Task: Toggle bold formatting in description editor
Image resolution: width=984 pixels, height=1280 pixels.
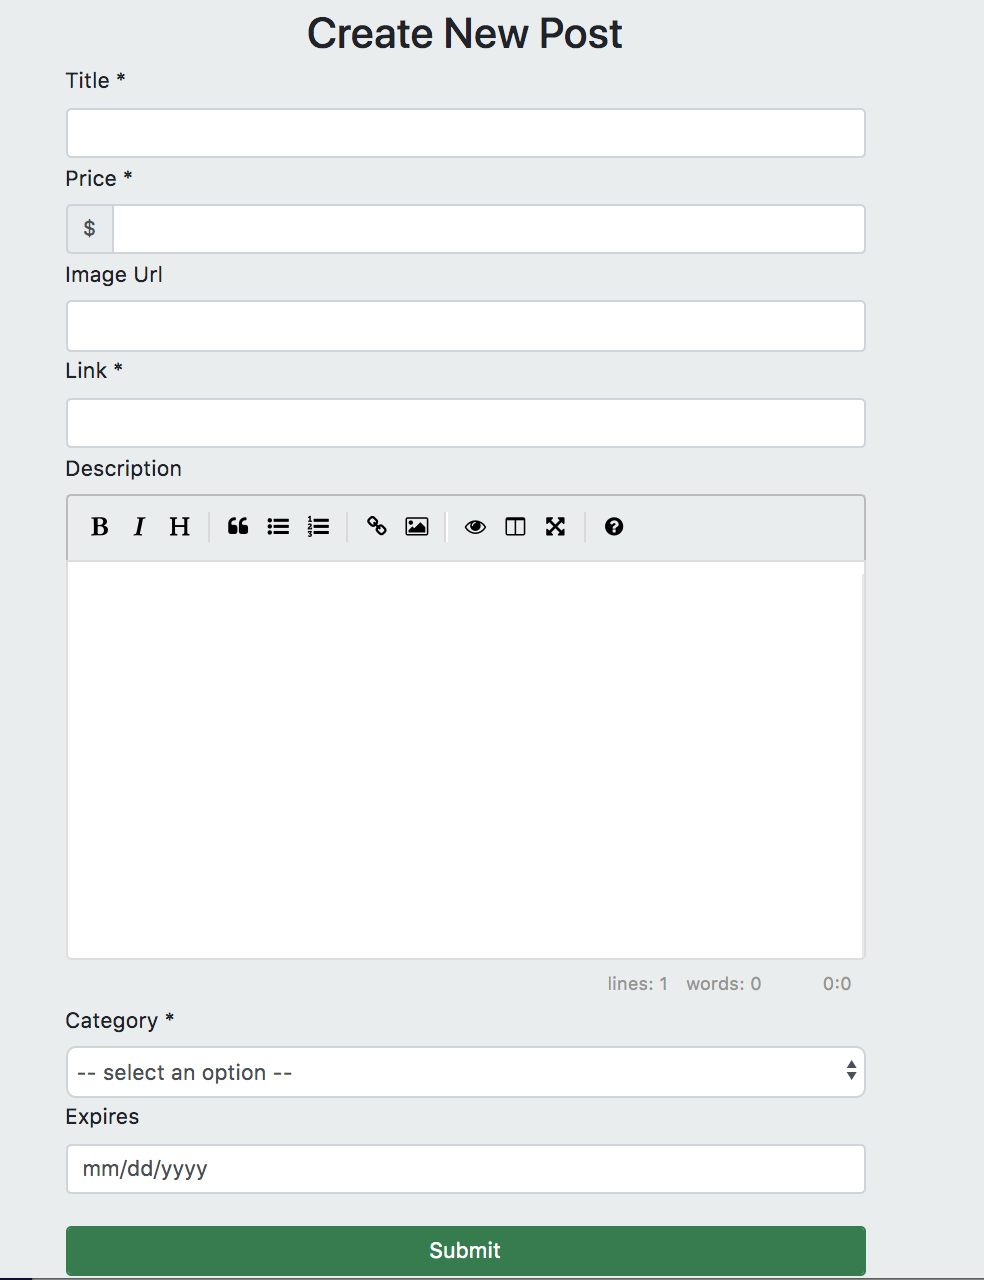Action: click(99, 527)
